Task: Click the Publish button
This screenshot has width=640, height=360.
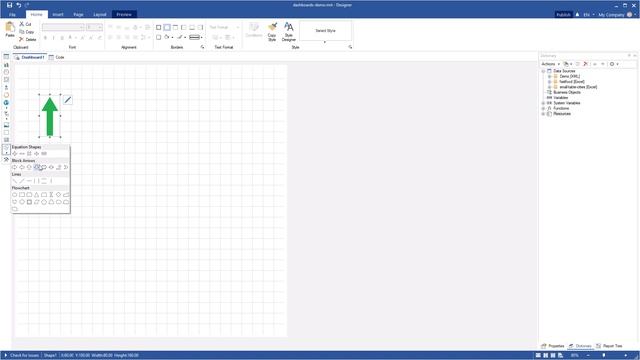Action: tap(563, 15)
